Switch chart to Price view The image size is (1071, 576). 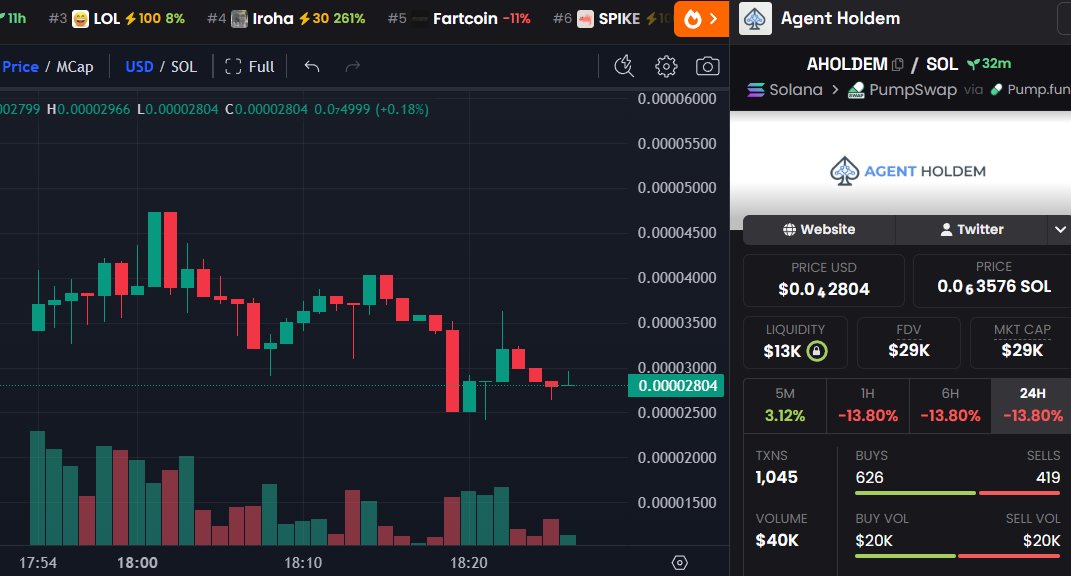coord(20,66)
